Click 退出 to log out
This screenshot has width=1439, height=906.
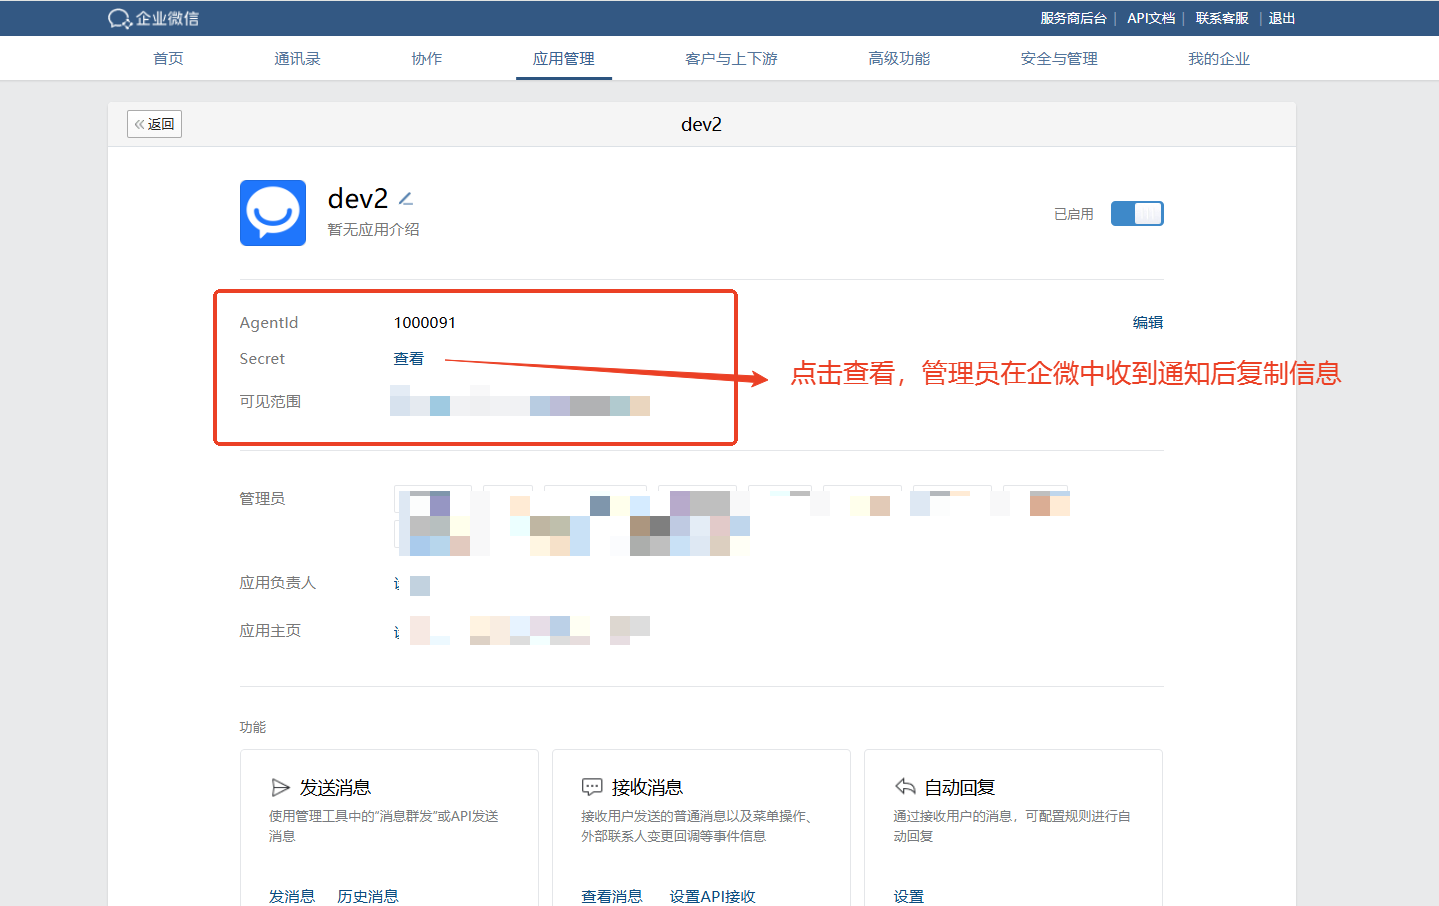[x=1282, y=18]
